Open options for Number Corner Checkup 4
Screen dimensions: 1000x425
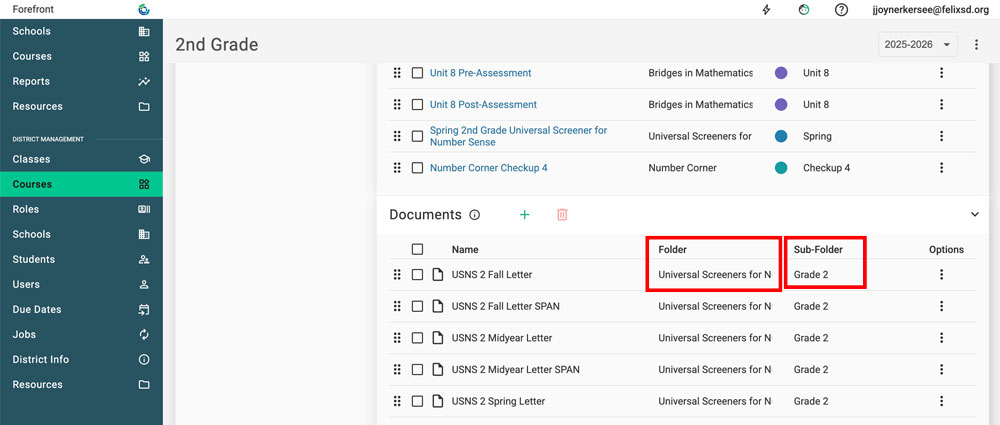(x=940, y=168)
